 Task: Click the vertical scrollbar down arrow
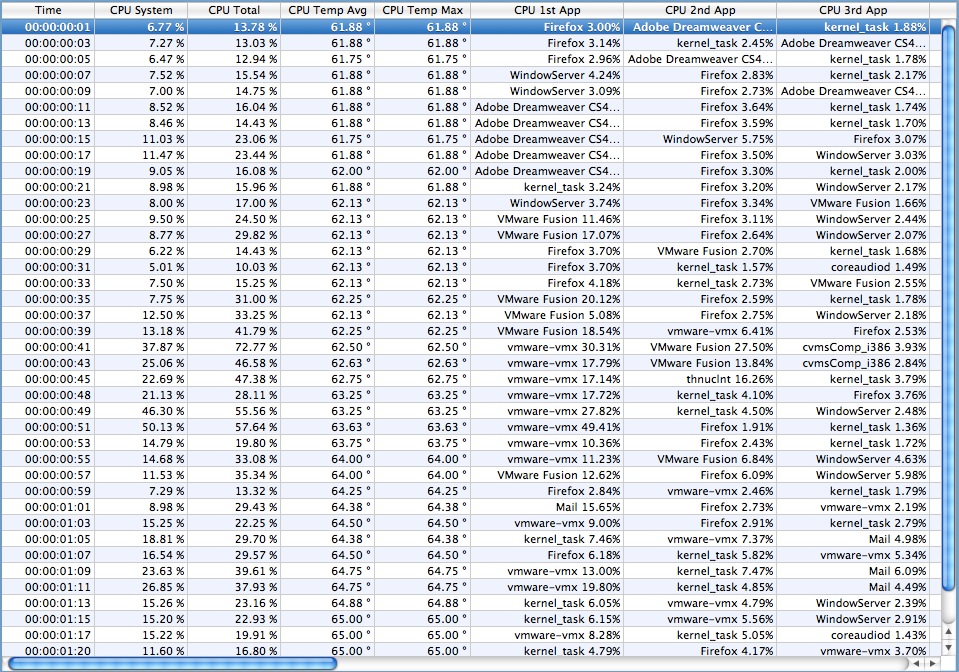pos(949,648)
